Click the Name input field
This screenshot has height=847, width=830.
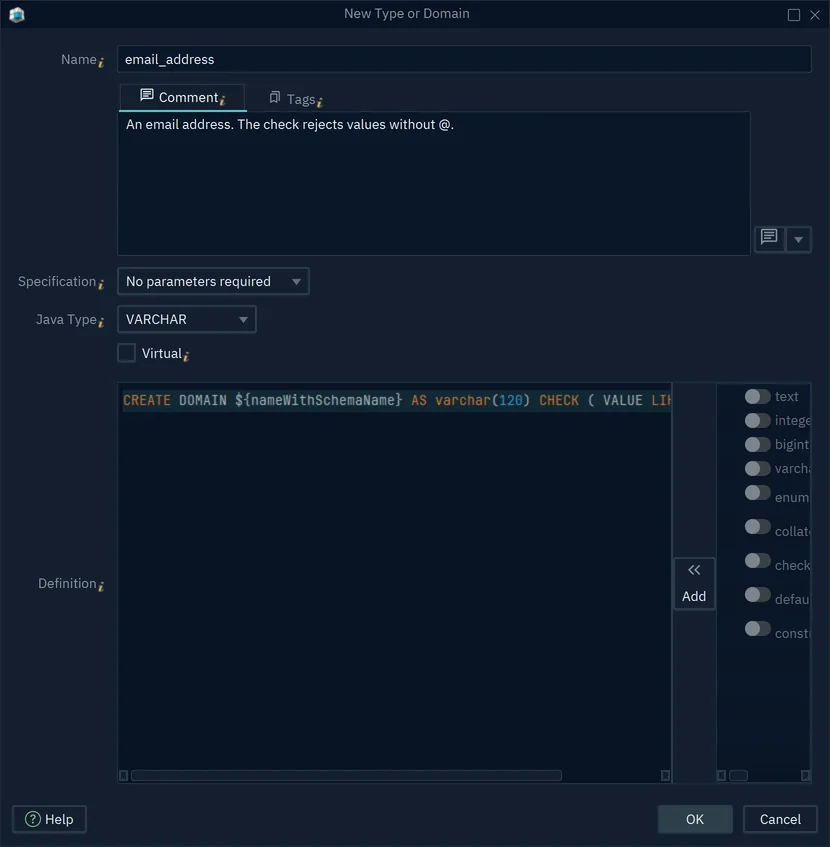point(464,59)
